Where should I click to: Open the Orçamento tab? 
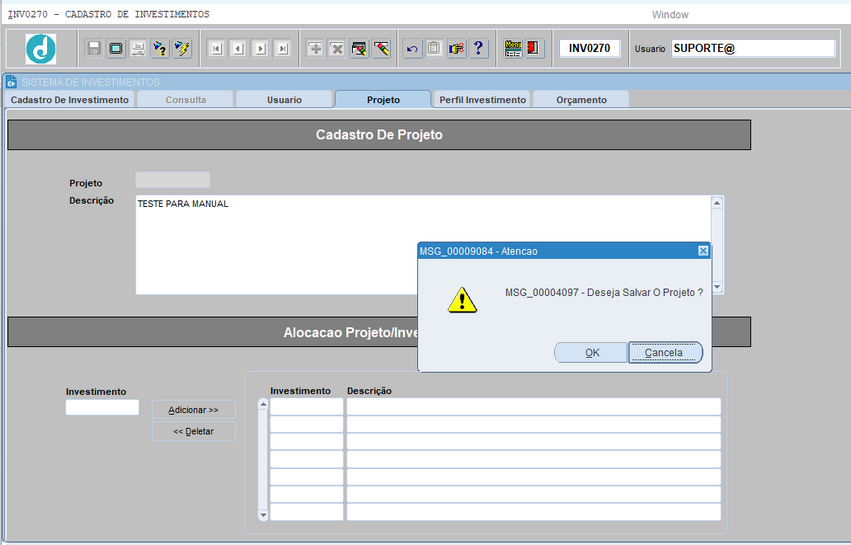581,100
